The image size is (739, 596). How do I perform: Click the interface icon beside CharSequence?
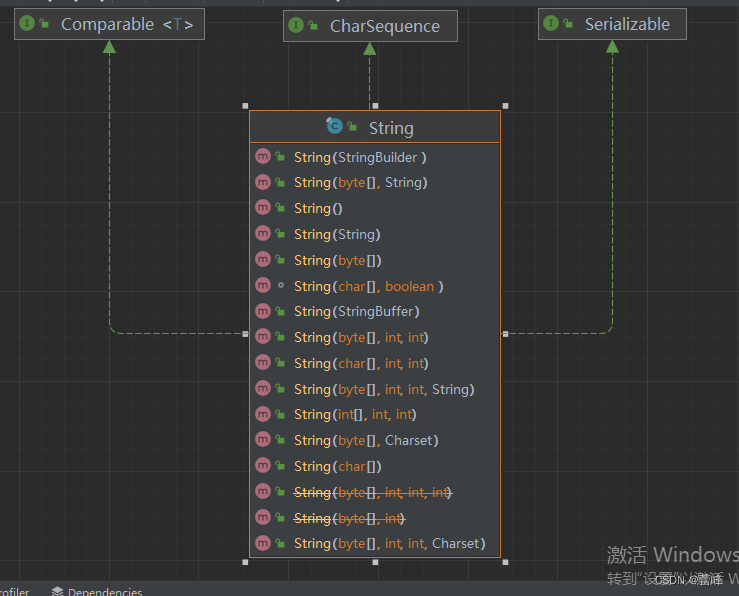coord(296,24)
